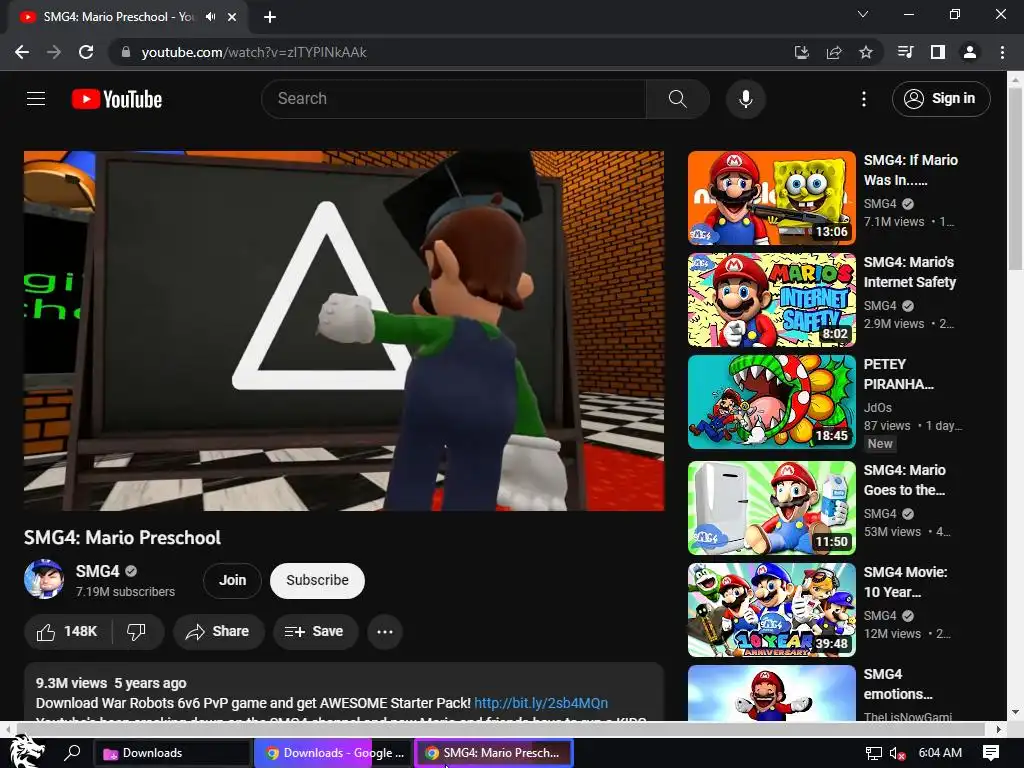This screenshot has width=1024, height=768.
Task: Share the Mario Preschool video
Action: (x=218, y=632)
